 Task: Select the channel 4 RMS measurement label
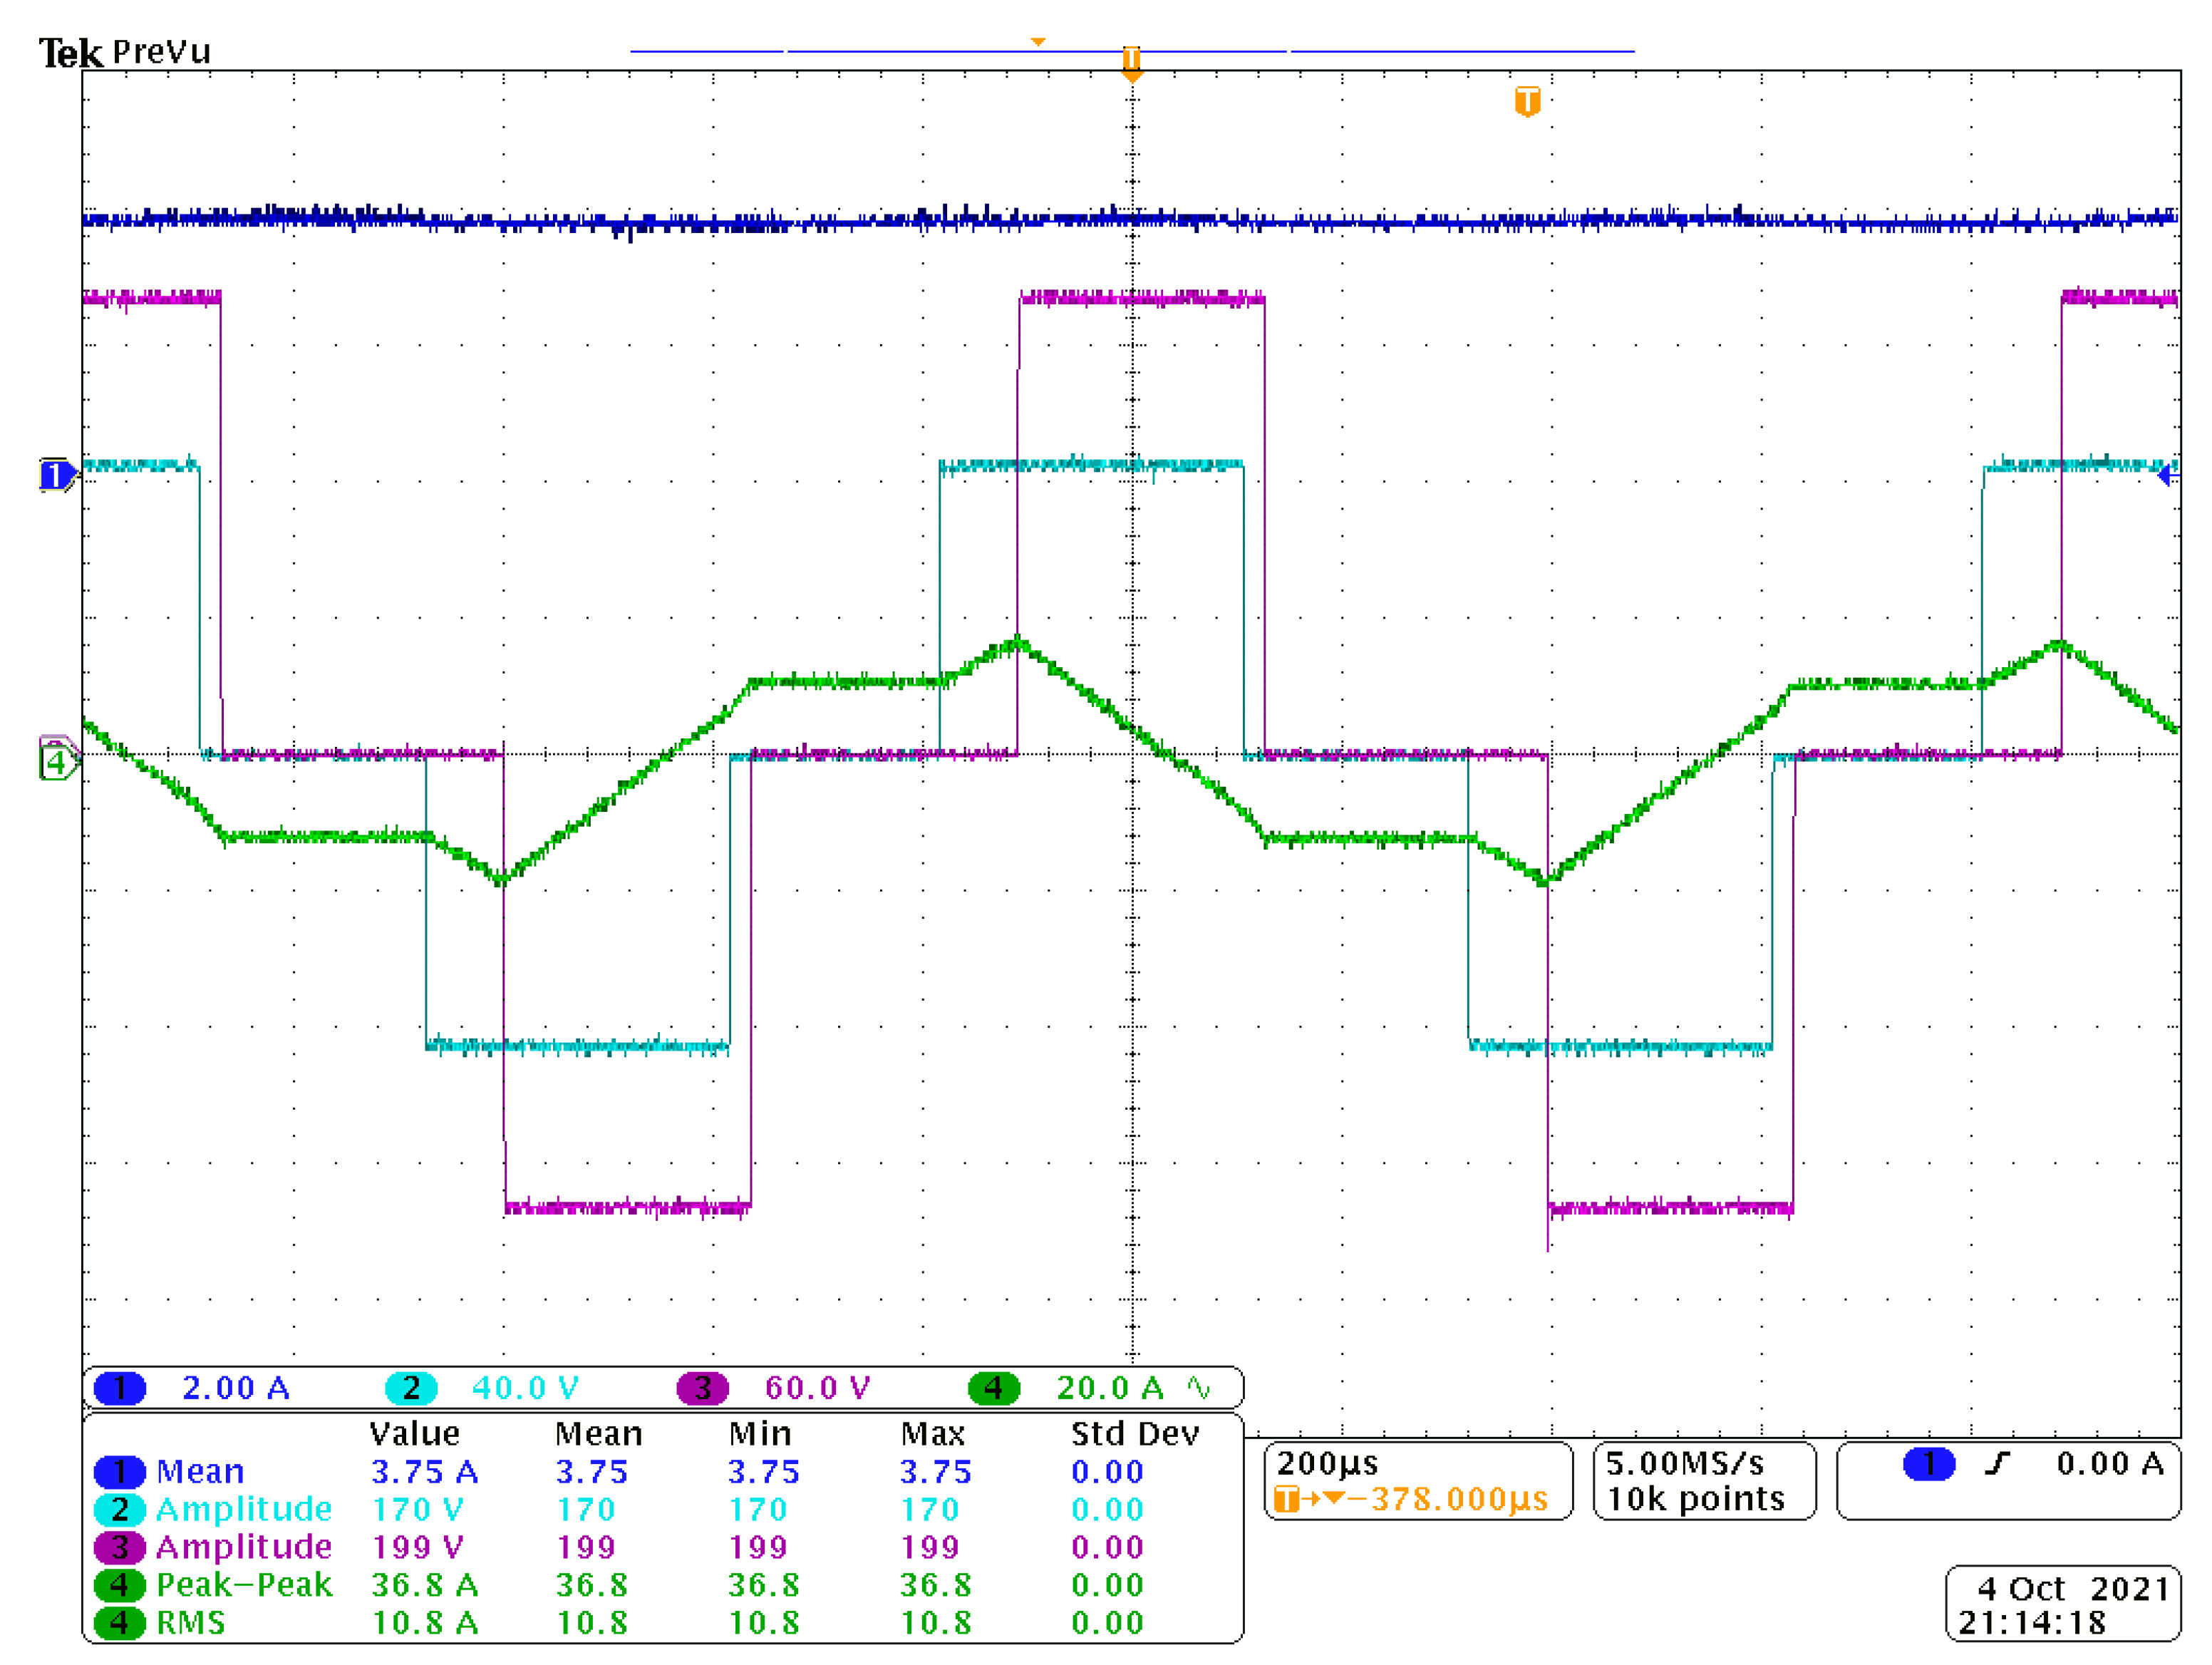[x=190, y=1622]
